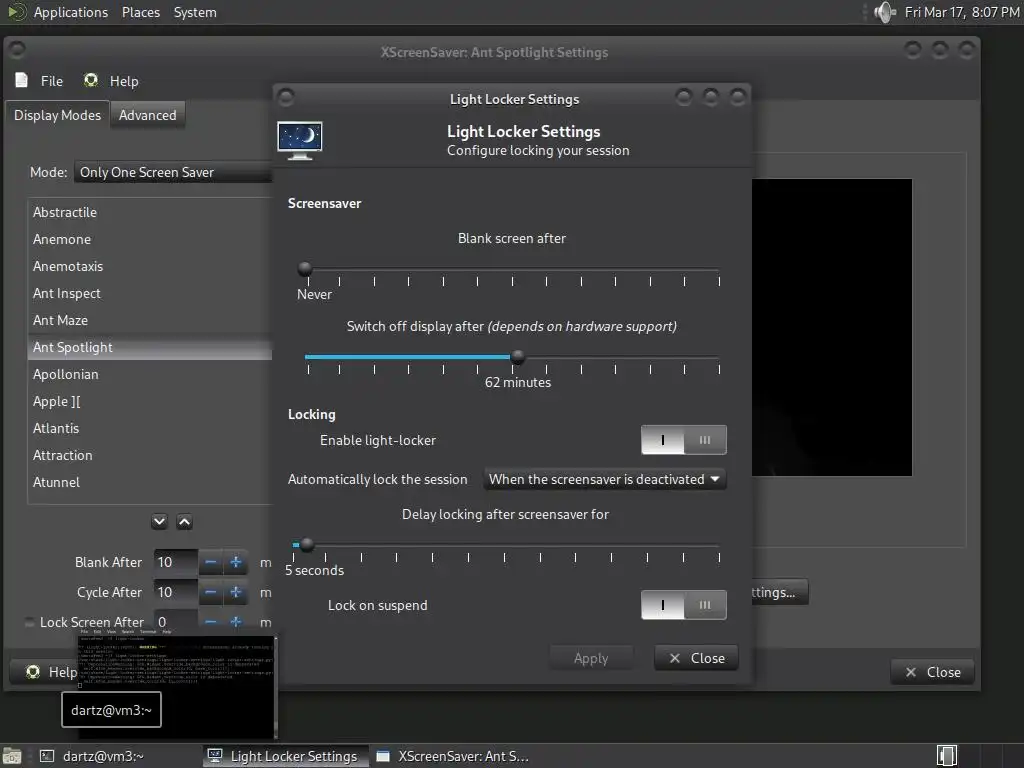Select Atlantis in the screensaver list
This screenshot has height=768, width=1024.
click(x=150, y=428)
